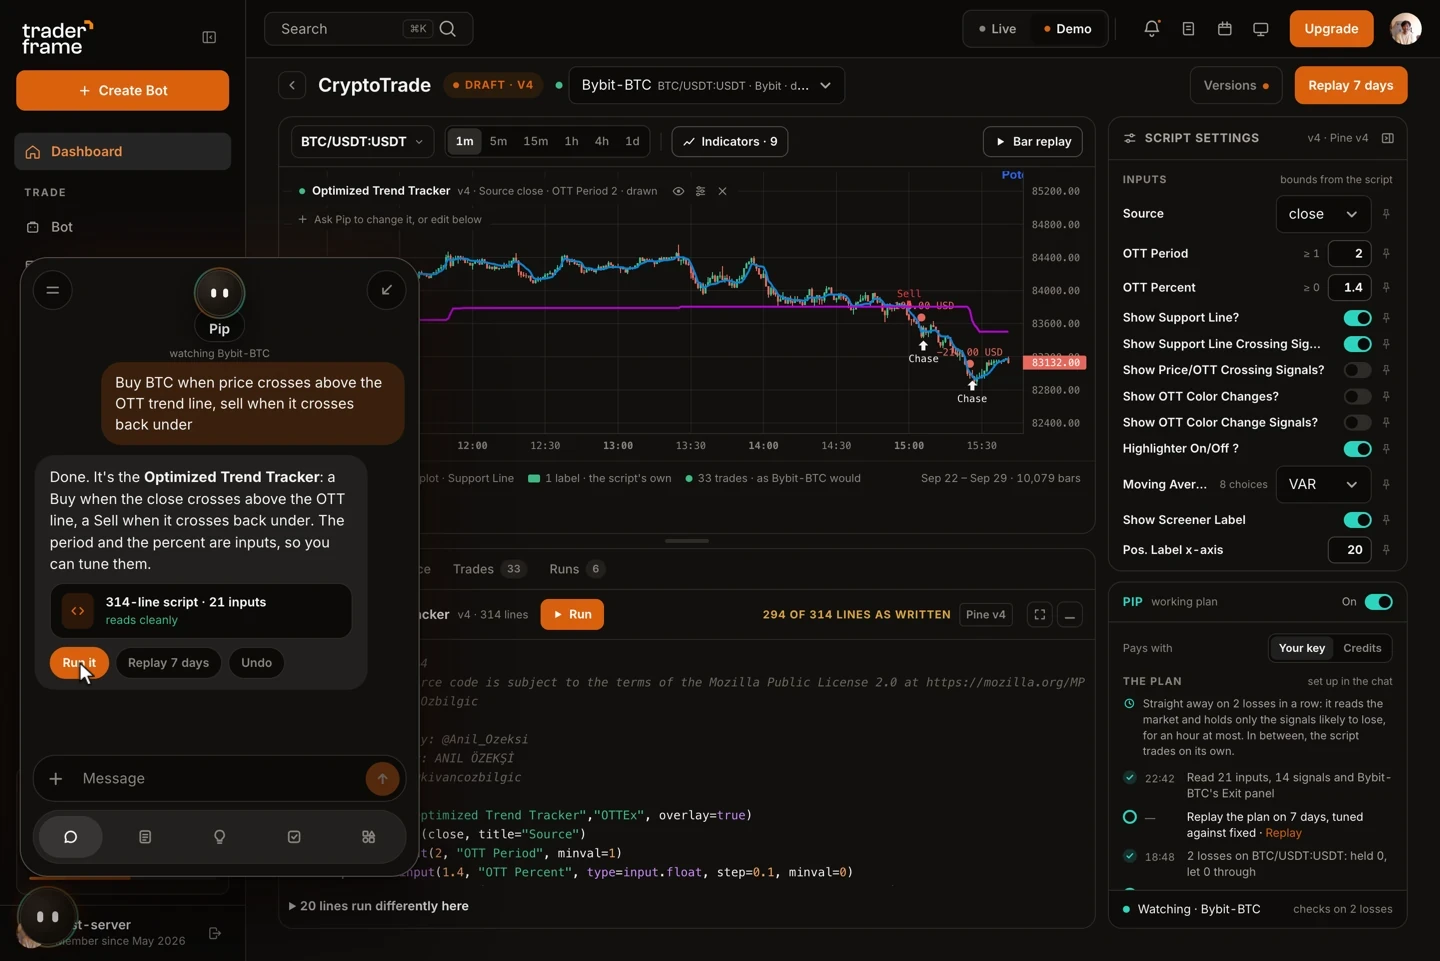Open the Pip chat menu icon
The width and height of the screenshot is (1440, 961).
click(x=53, y=291)
